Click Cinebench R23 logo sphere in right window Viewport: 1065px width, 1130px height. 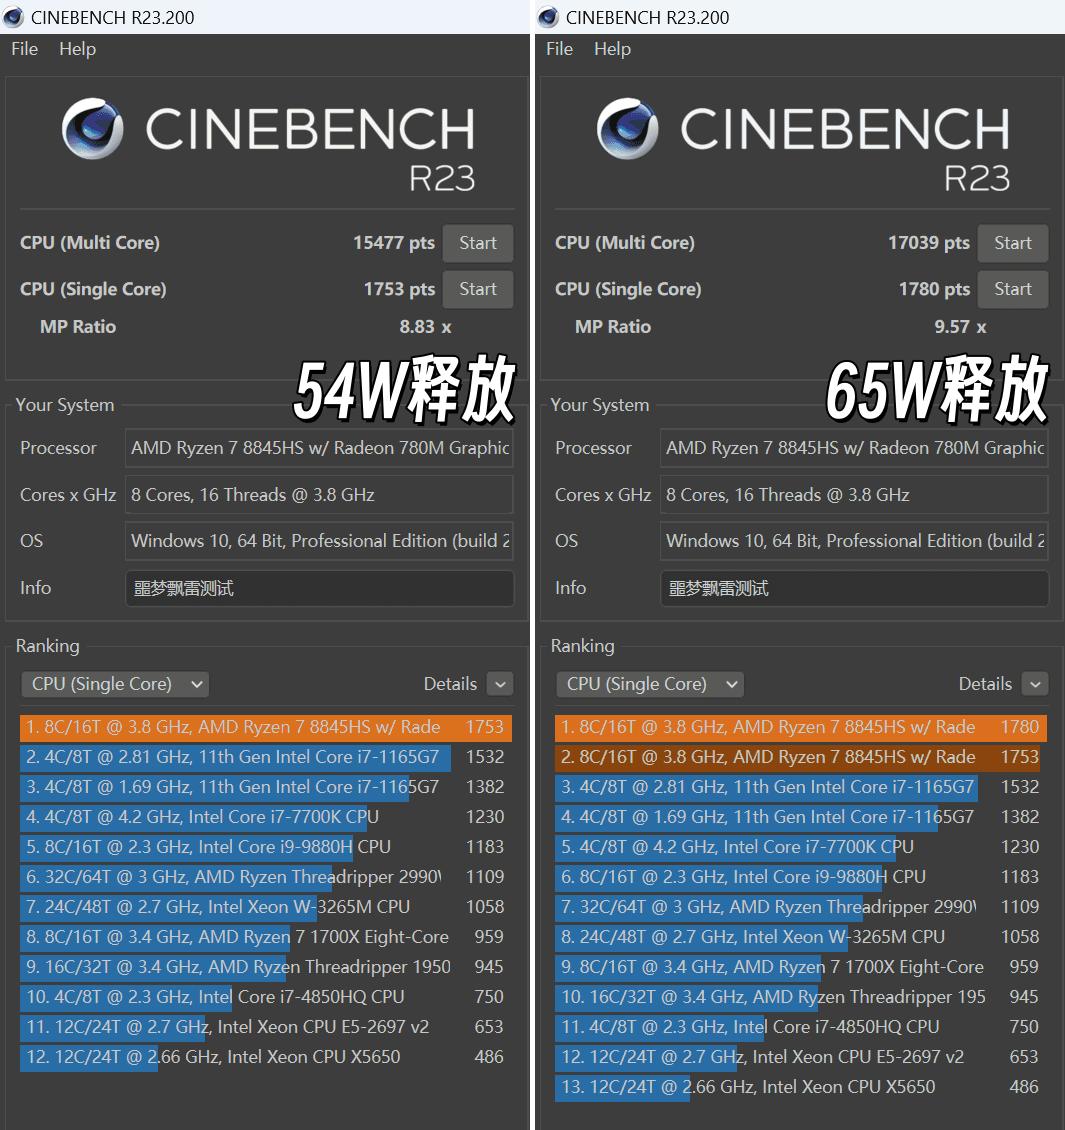pos(627,128)
